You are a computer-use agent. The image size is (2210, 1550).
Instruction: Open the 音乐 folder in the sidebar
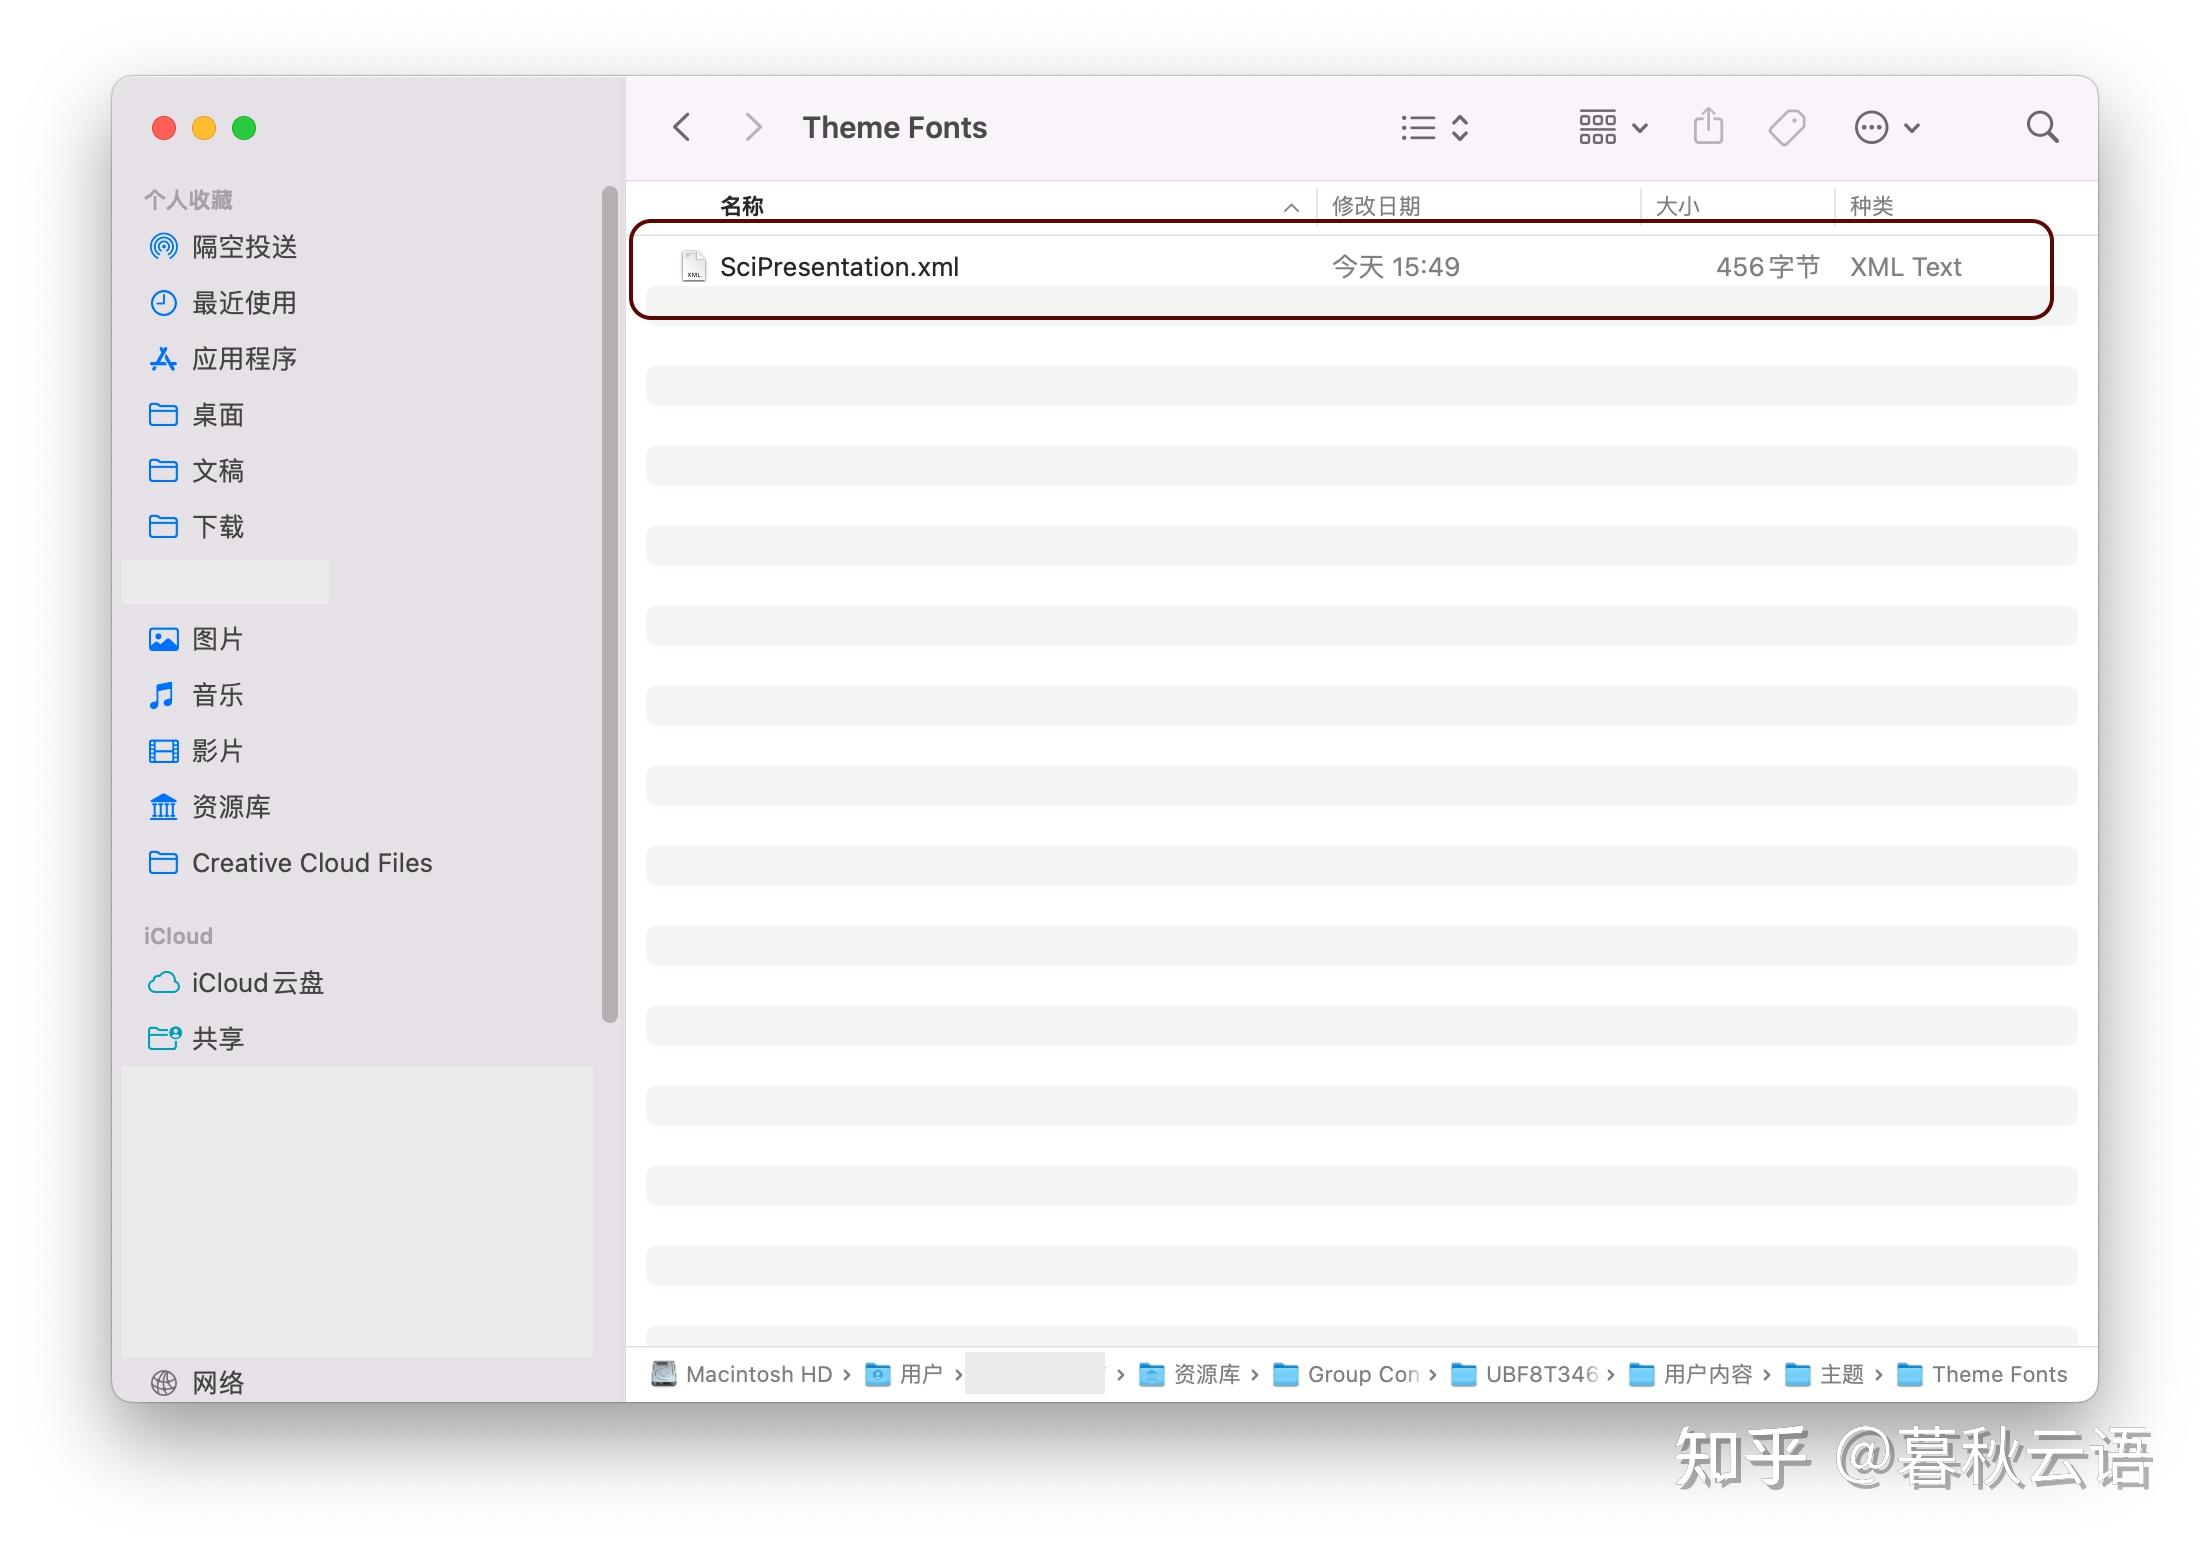tap(218, 694)
